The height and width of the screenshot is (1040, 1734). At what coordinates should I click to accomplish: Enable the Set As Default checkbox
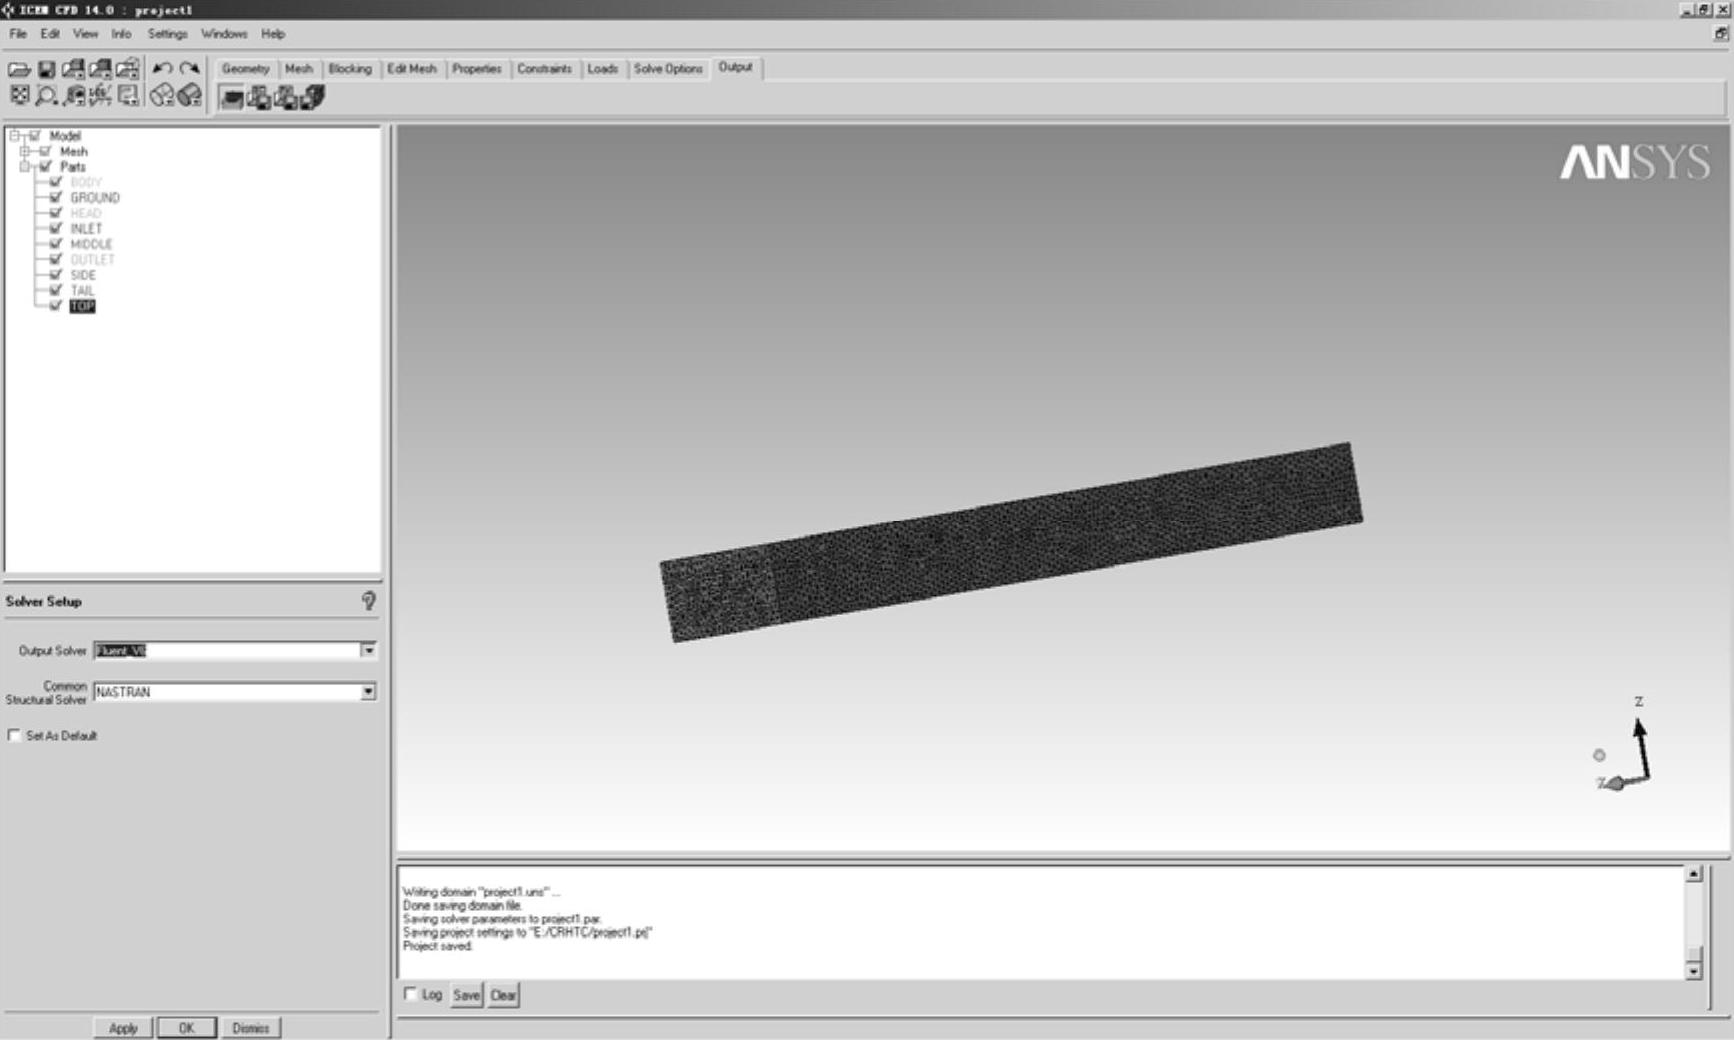click(x=14, y=736)
